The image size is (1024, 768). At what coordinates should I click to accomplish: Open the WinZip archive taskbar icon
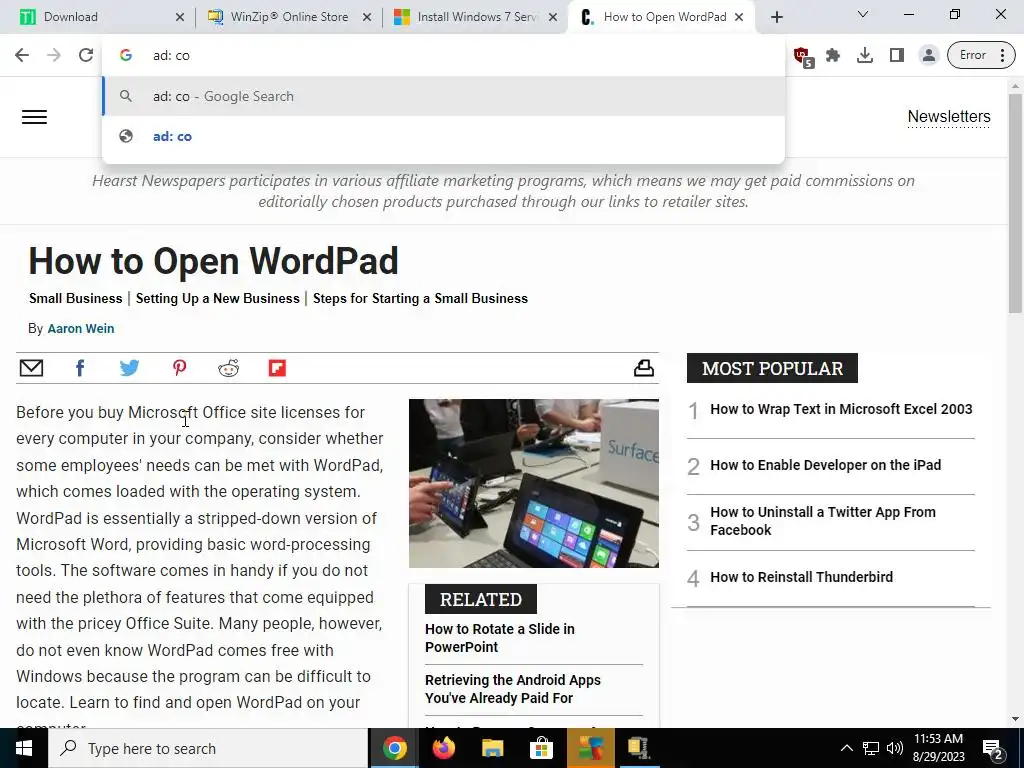[639, 748]
